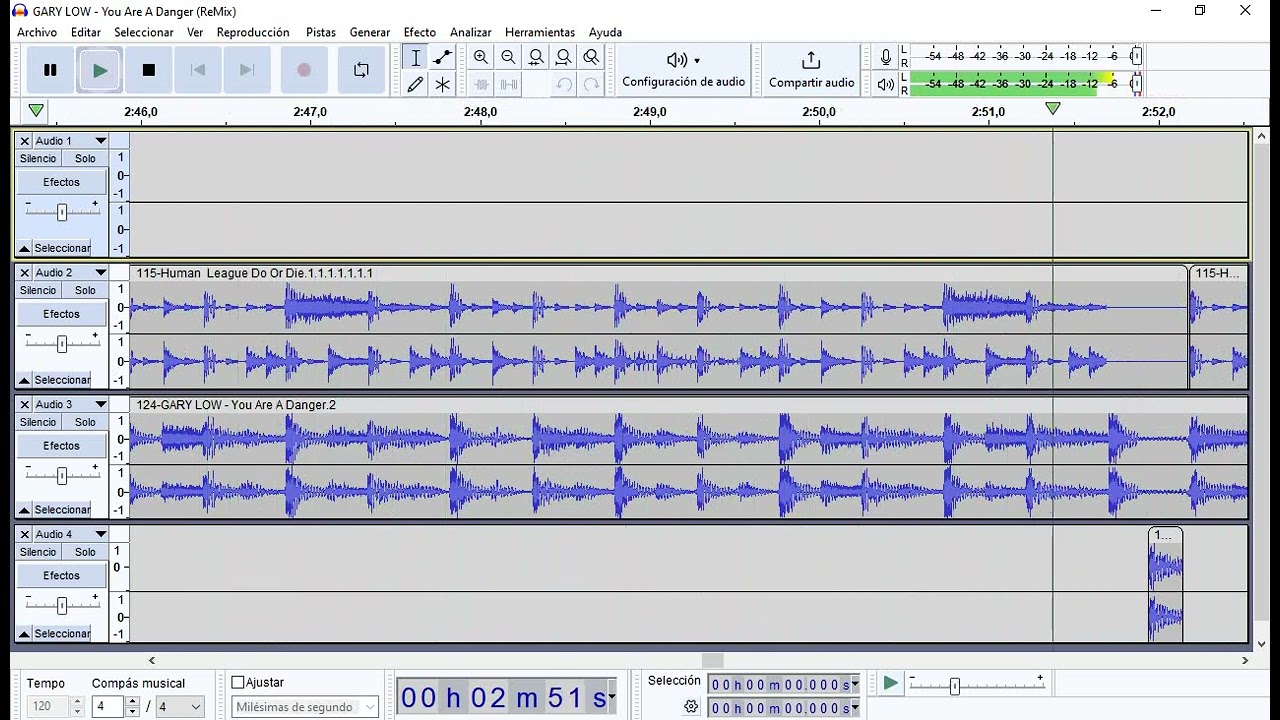Open the Editar menu
Image resolution: width=1280 pixels, height=720 pixels.
pos(86,32)
